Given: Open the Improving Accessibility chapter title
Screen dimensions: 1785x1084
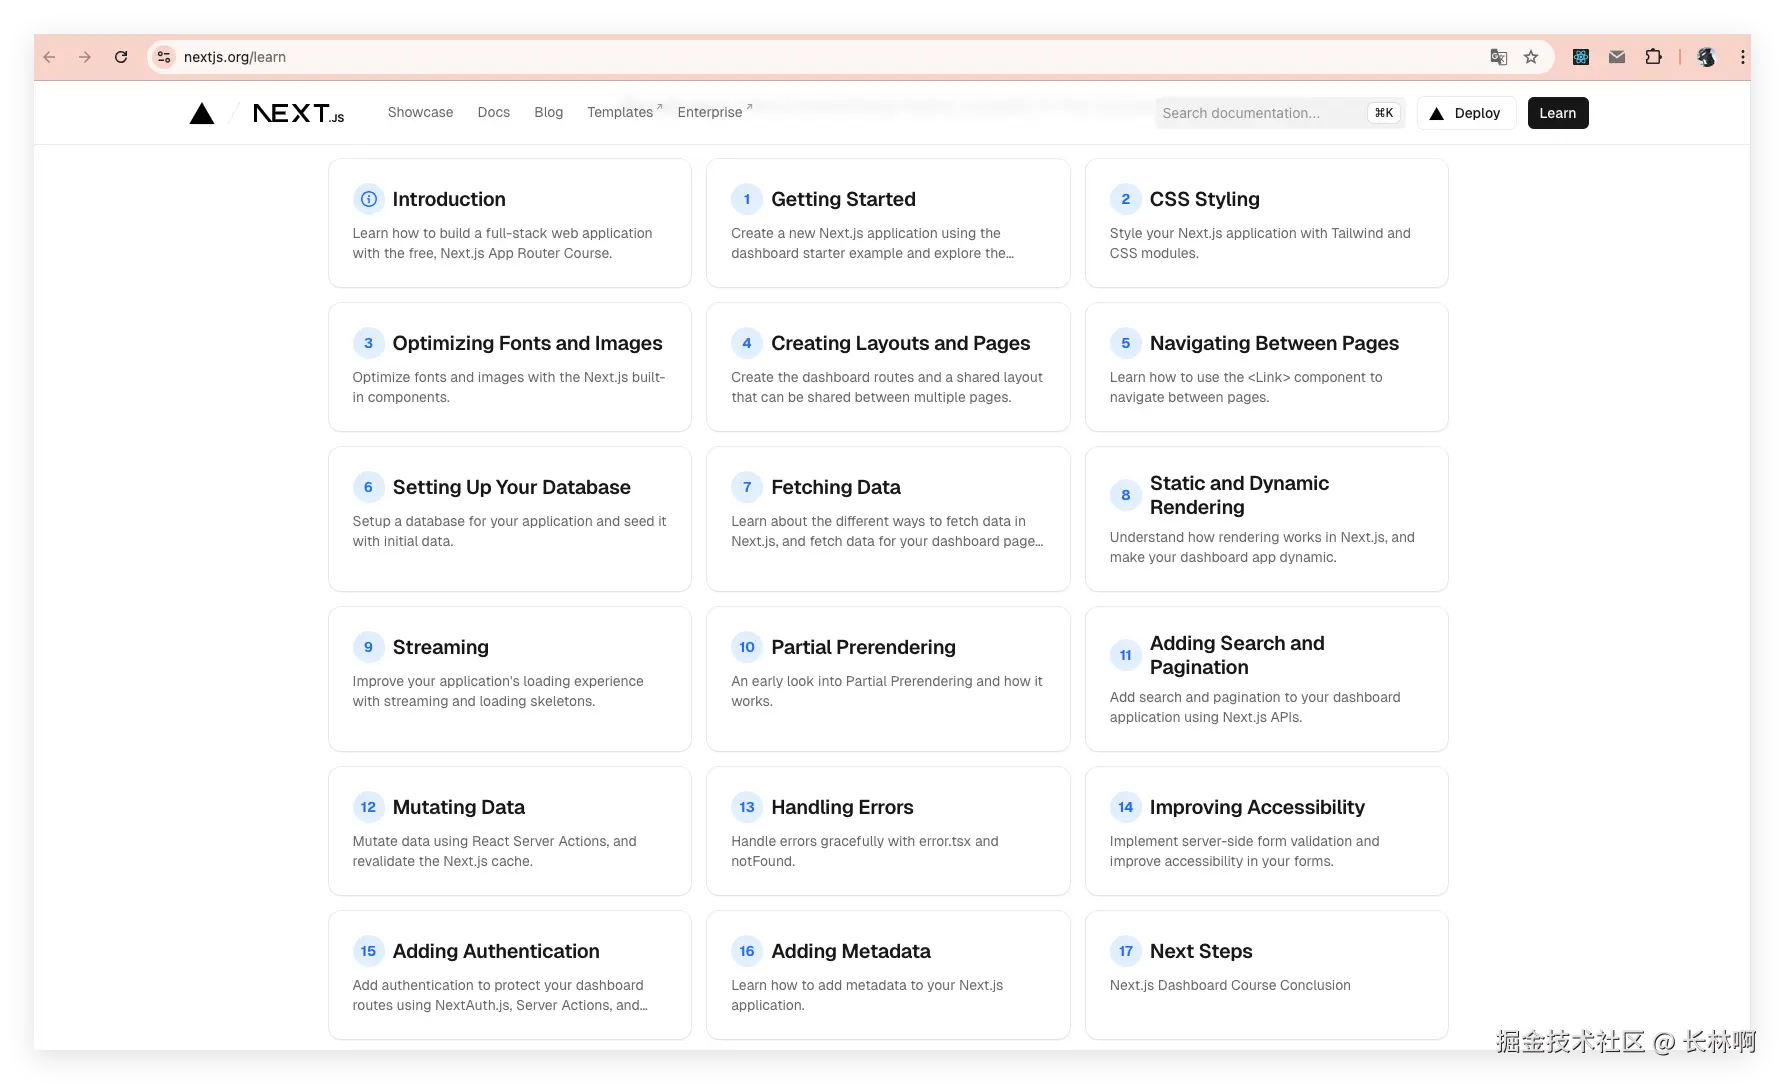Looking at the screenshot, I should [x=1257, y=807].
